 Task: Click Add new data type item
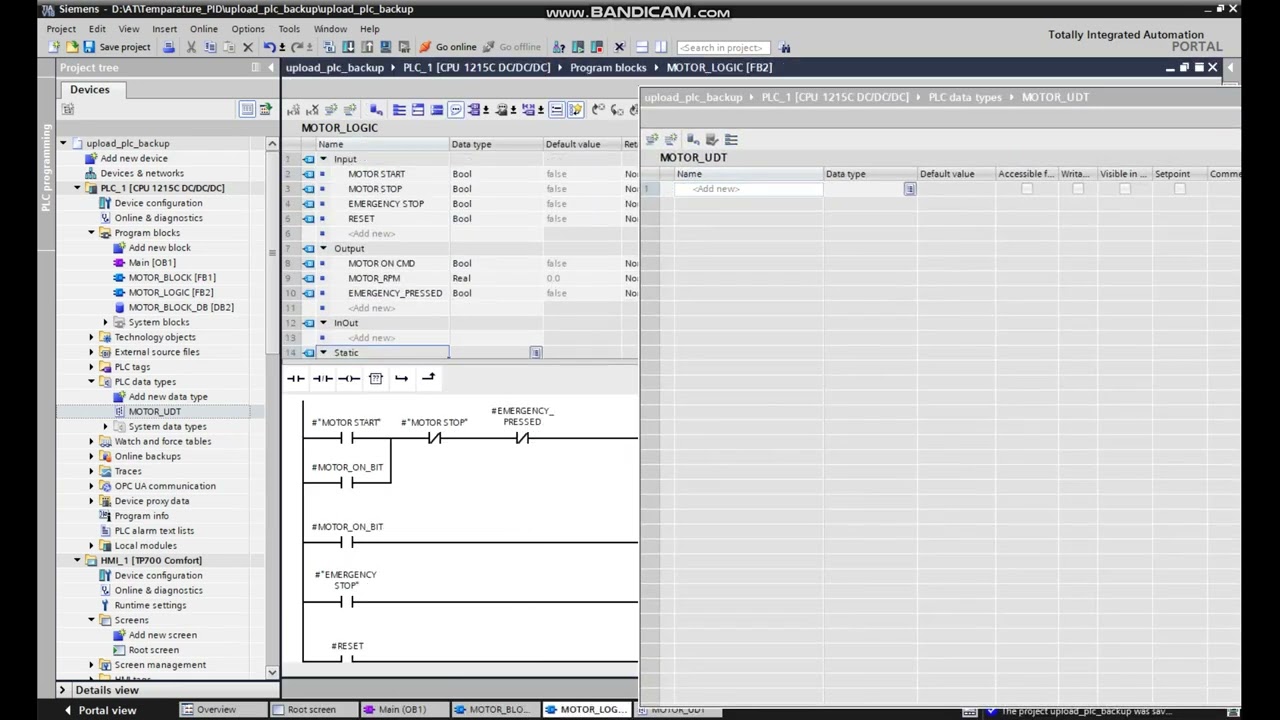(x=168, y=397)
